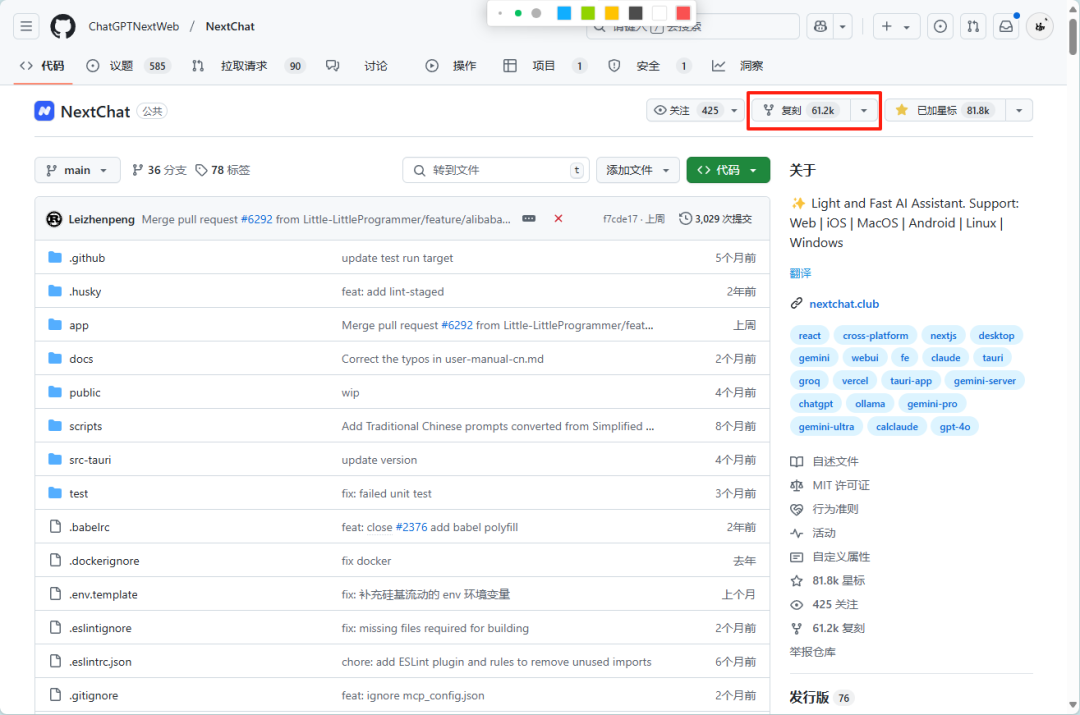Viewport: 1080px width, 715px height.
Task: Open the .github folder
Action: [x=87, y=258]
